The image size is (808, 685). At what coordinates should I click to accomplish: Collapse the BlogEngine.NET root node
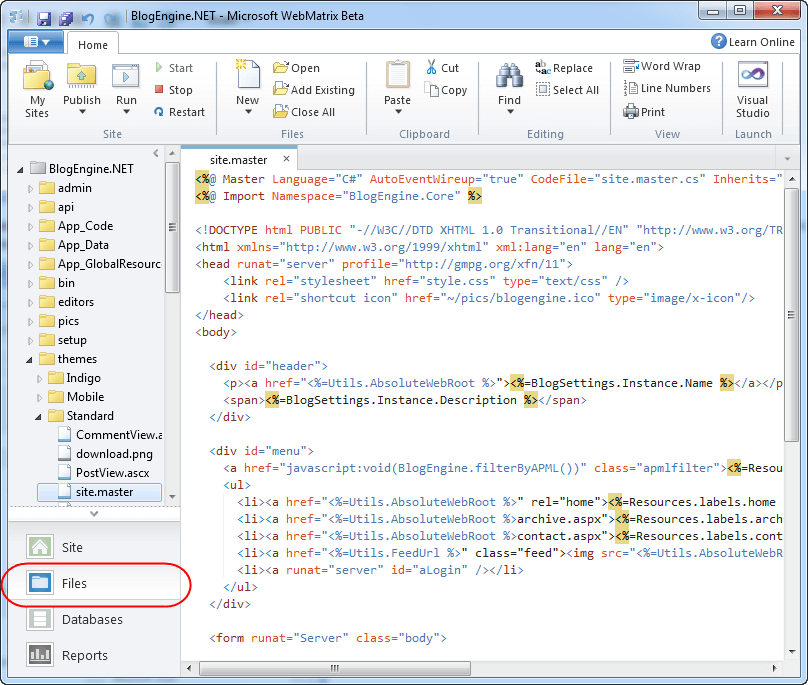coord(20,170)
